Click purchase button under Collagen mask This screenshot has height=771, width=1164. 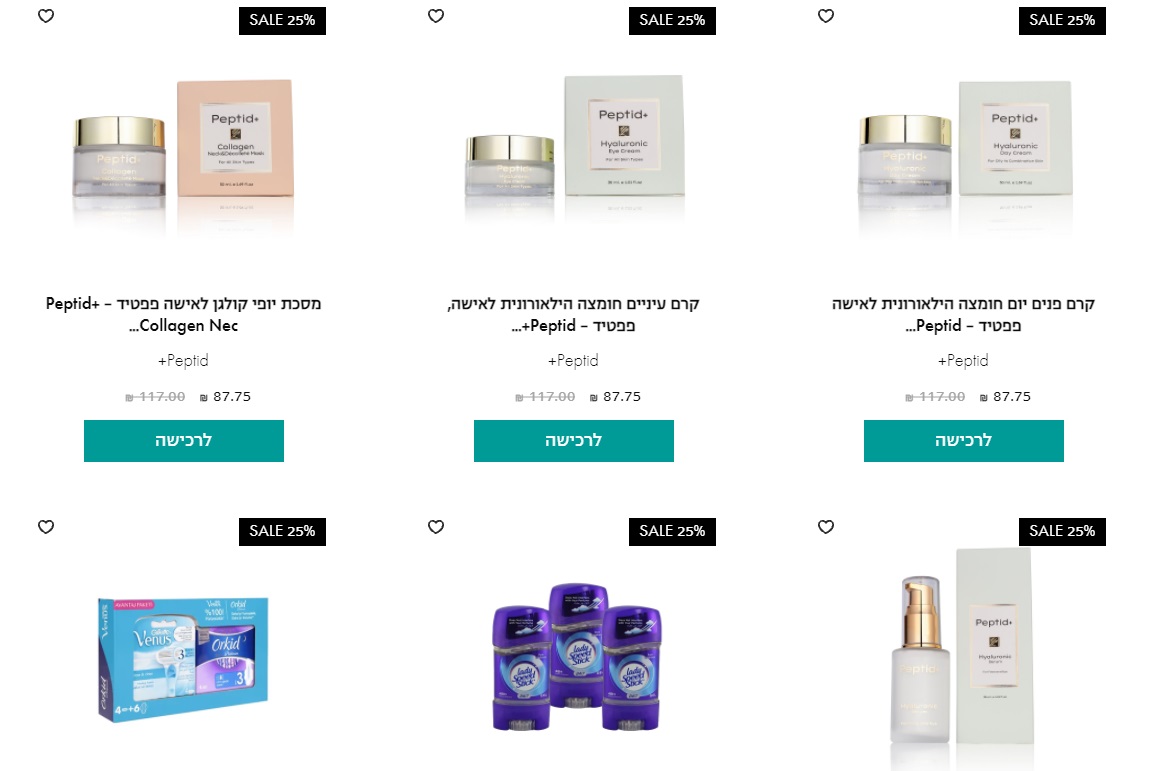tap(183, 441)
